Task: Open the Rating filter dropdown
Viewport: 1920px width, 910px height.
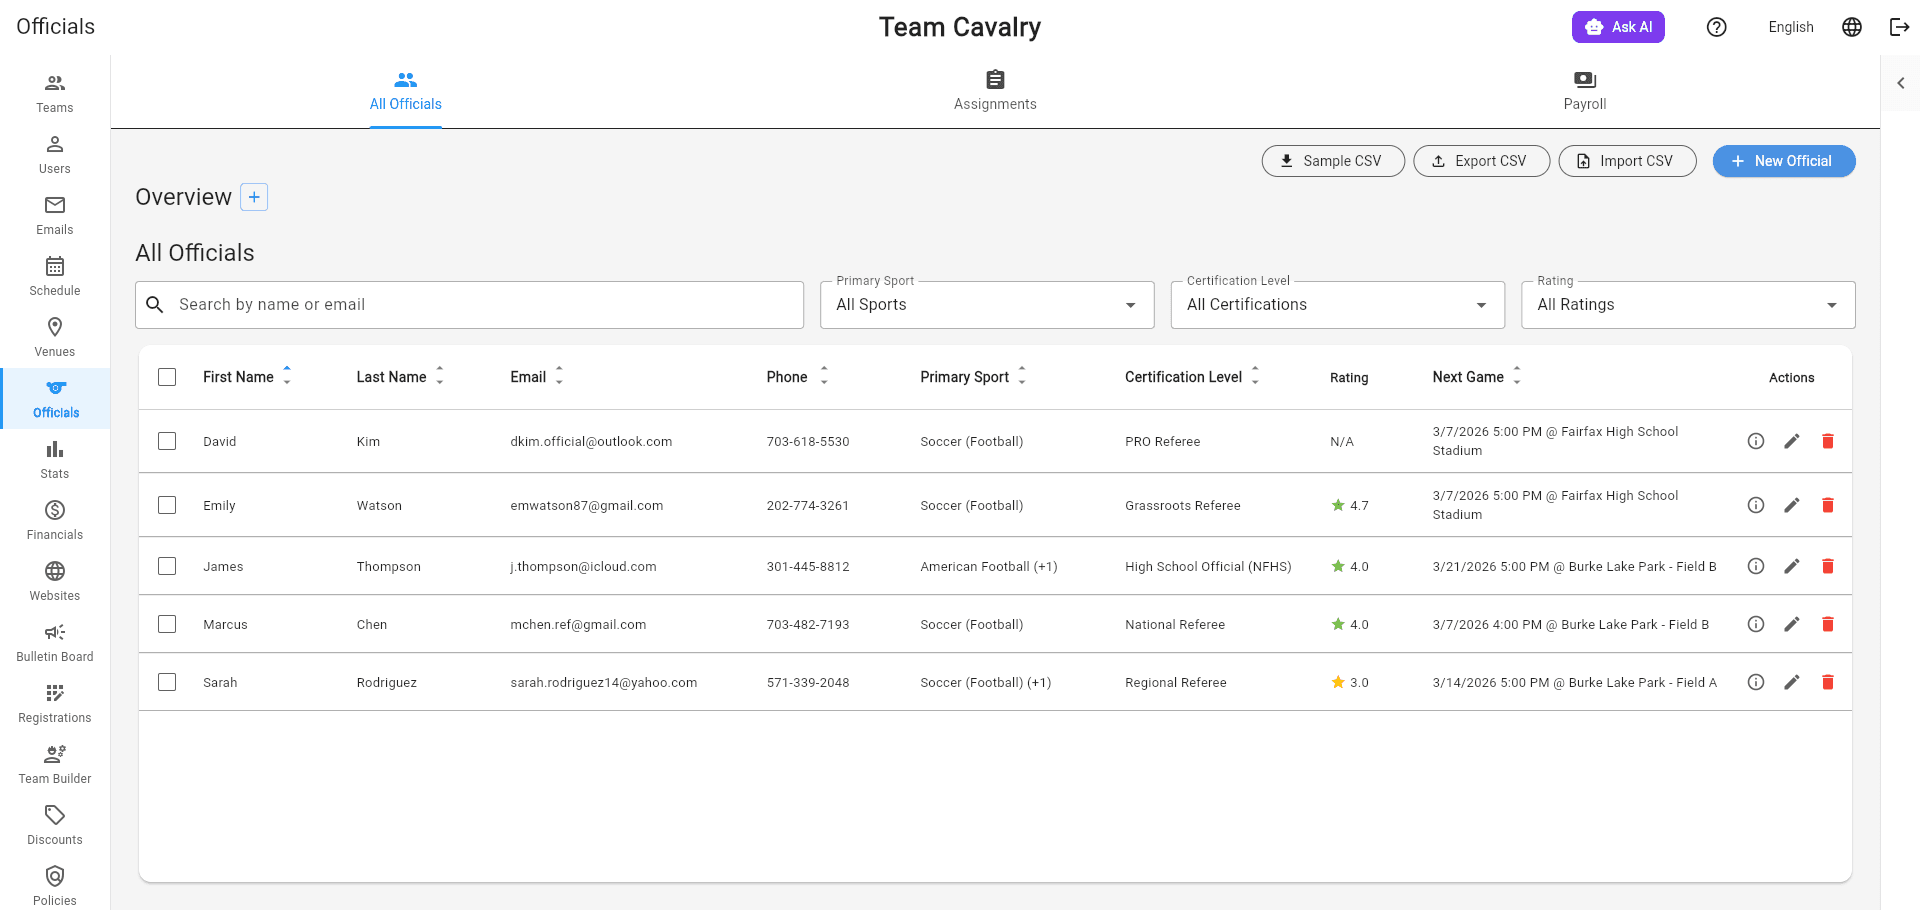Action: coord(1688,305)
